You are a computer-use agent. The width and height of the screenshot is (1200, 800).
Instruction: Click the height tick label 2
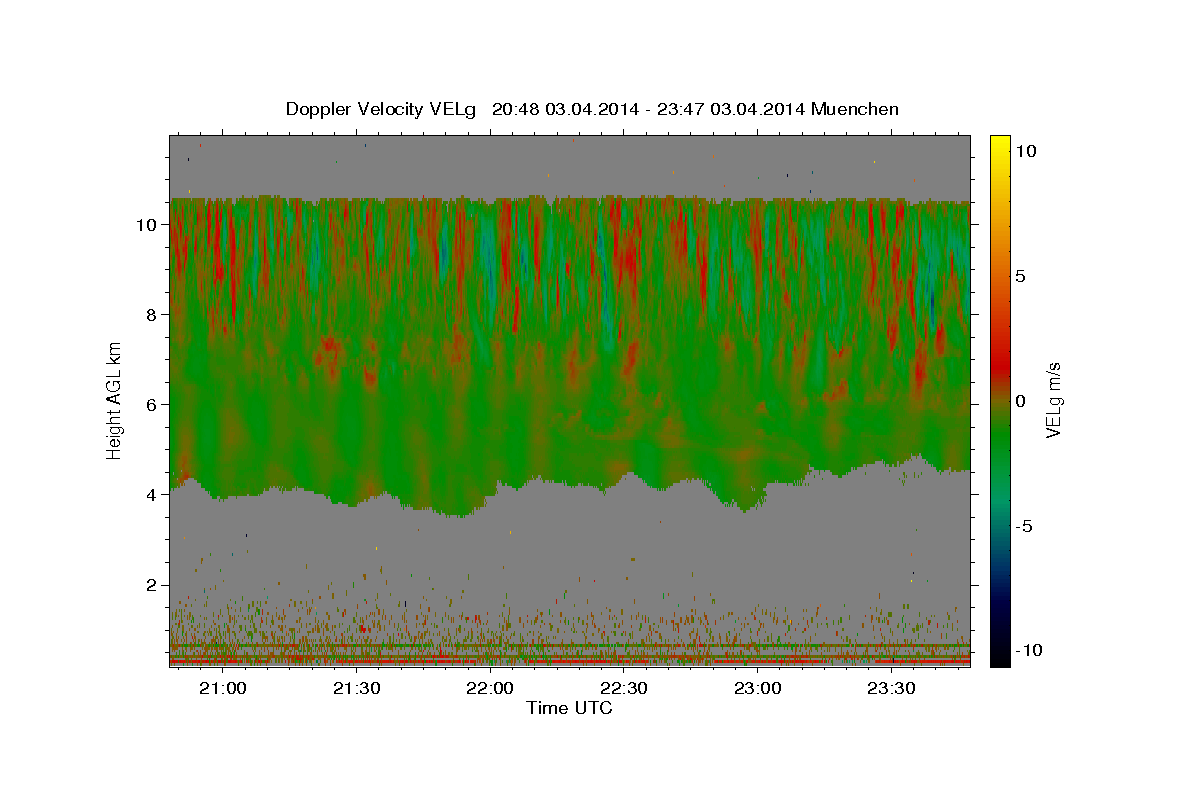click(x=151, y=585)
